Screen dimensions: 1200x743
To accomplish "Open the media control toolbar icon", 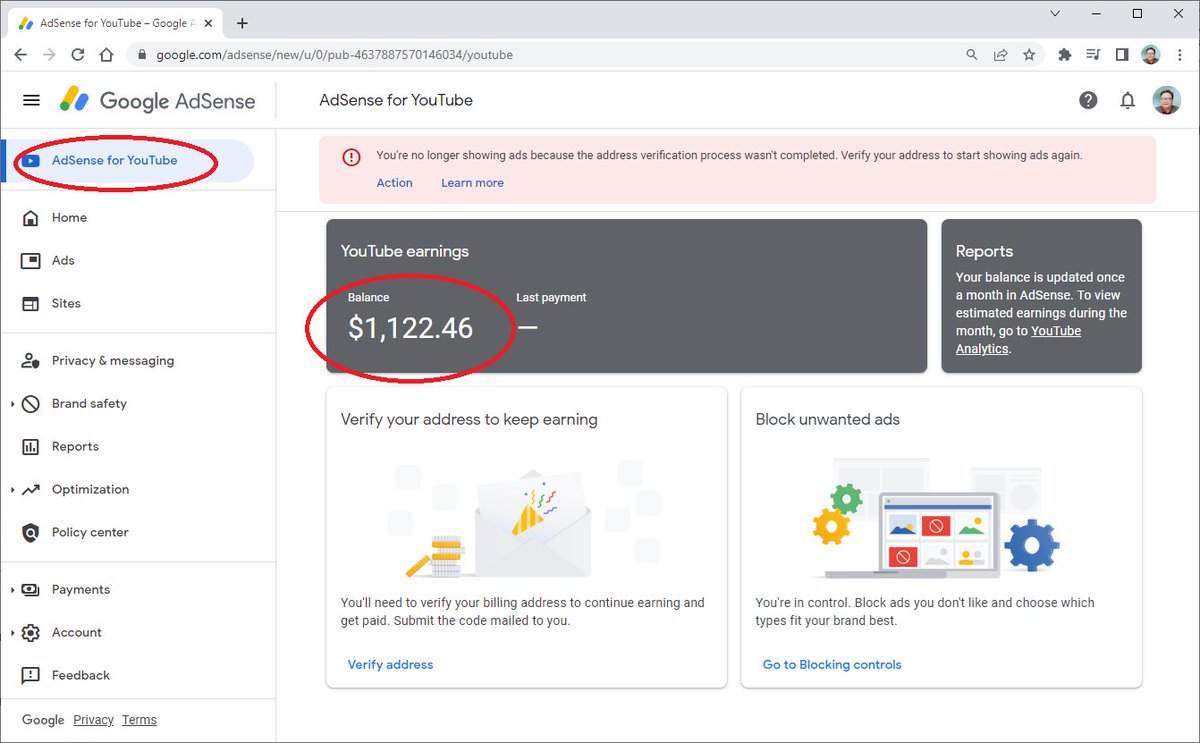I will pos(1093,55).
